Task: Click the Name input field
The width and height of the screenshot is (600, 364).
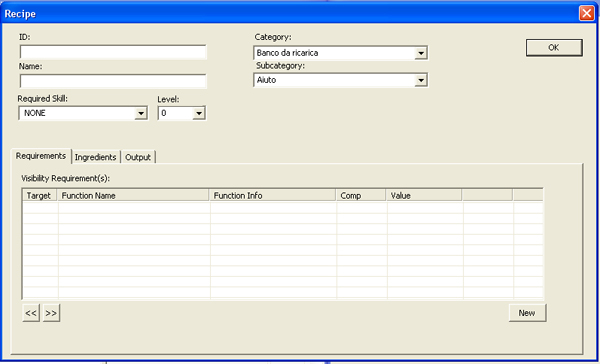Action: [113, 81]
